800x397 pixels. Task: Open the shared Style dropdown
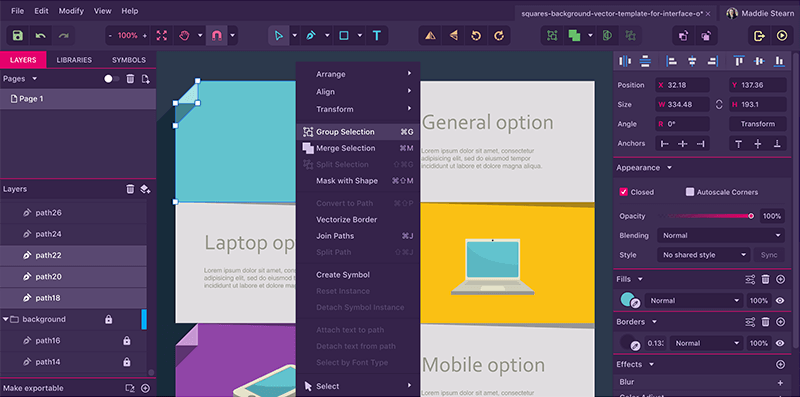[704, 255]
